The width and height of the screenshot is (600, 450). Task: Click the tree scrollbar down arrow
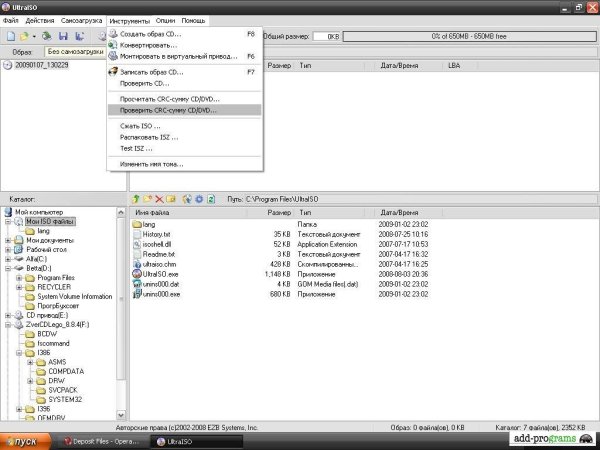[121, 415]
